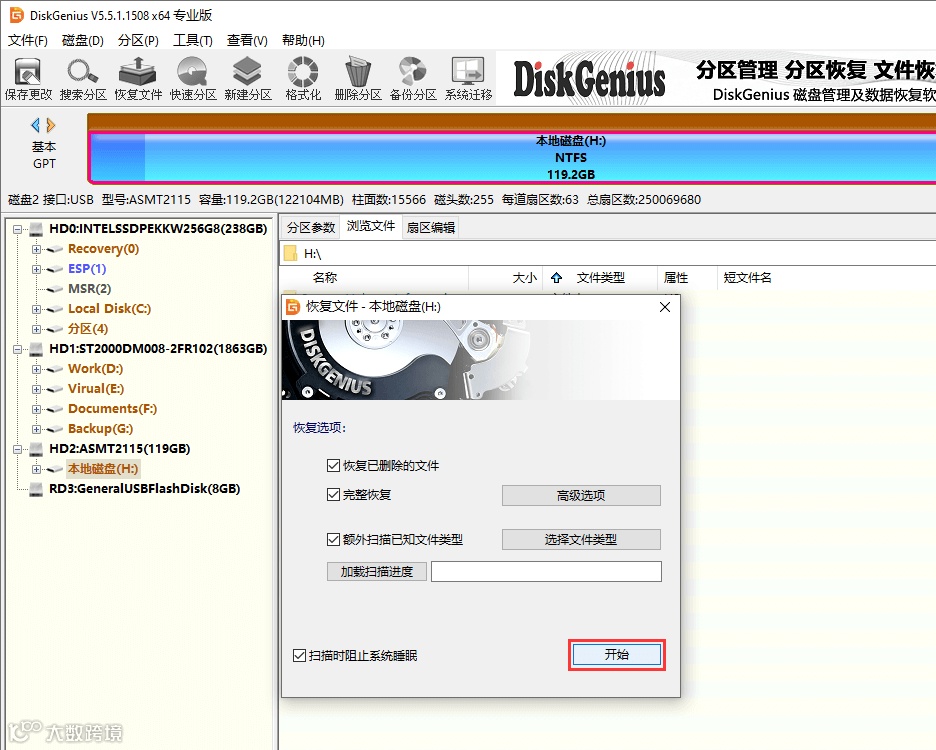Sort files by 属性 column header
This screenshot has height=750, width=936.
click(x=676, y=278)
